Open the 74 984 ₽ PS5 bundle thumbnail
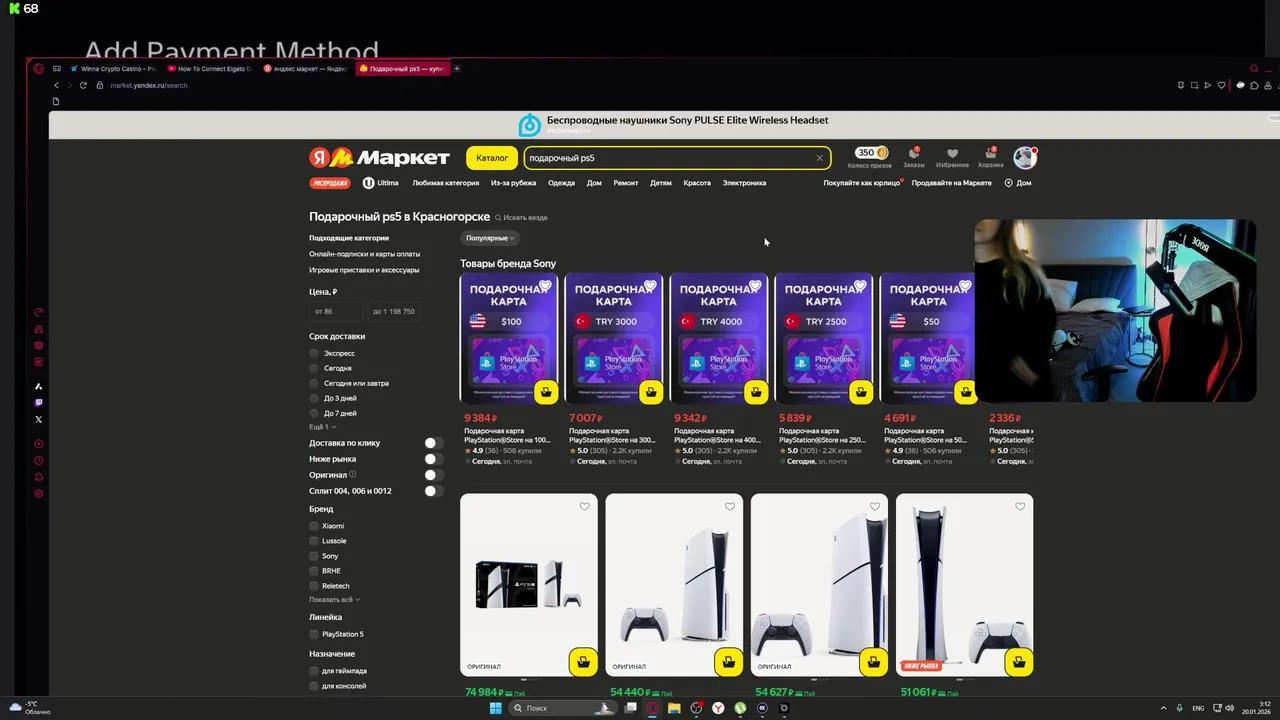1280x720 pixels. tap(529, 585)
